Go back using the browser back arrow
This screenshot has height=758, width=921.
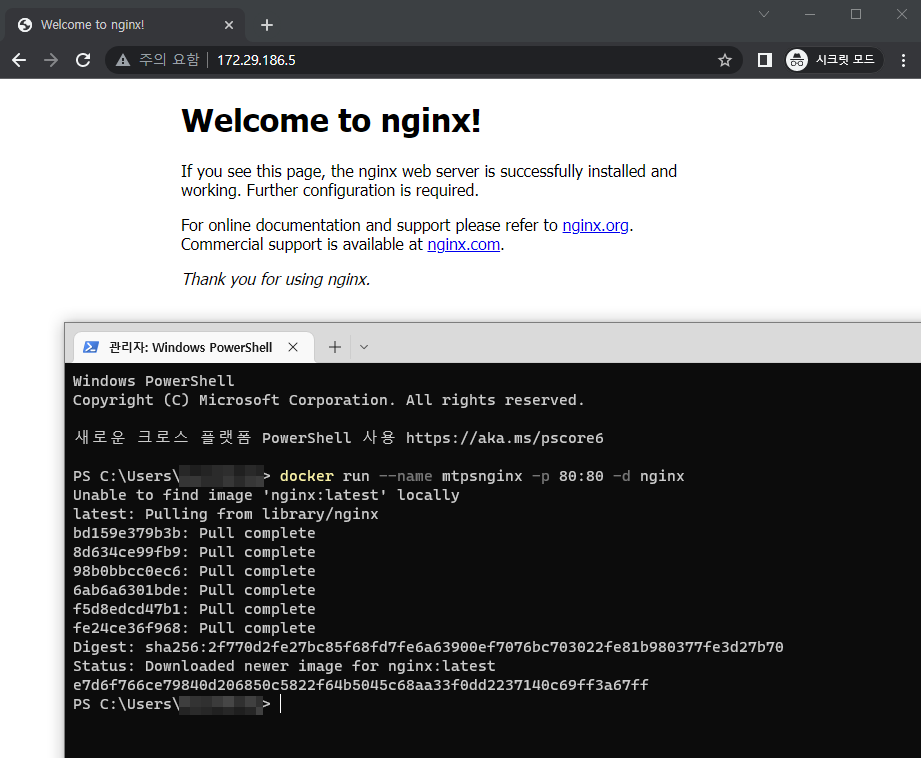[x=19, y=60]
